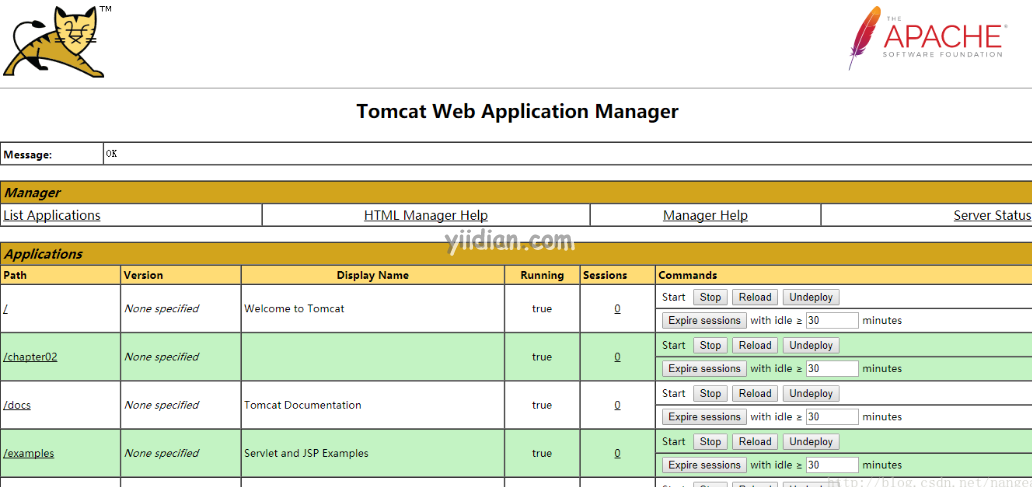The width and height of the screenshot is (1032, 487).
Task: Open the root path / link
Action: click(5, 309)
